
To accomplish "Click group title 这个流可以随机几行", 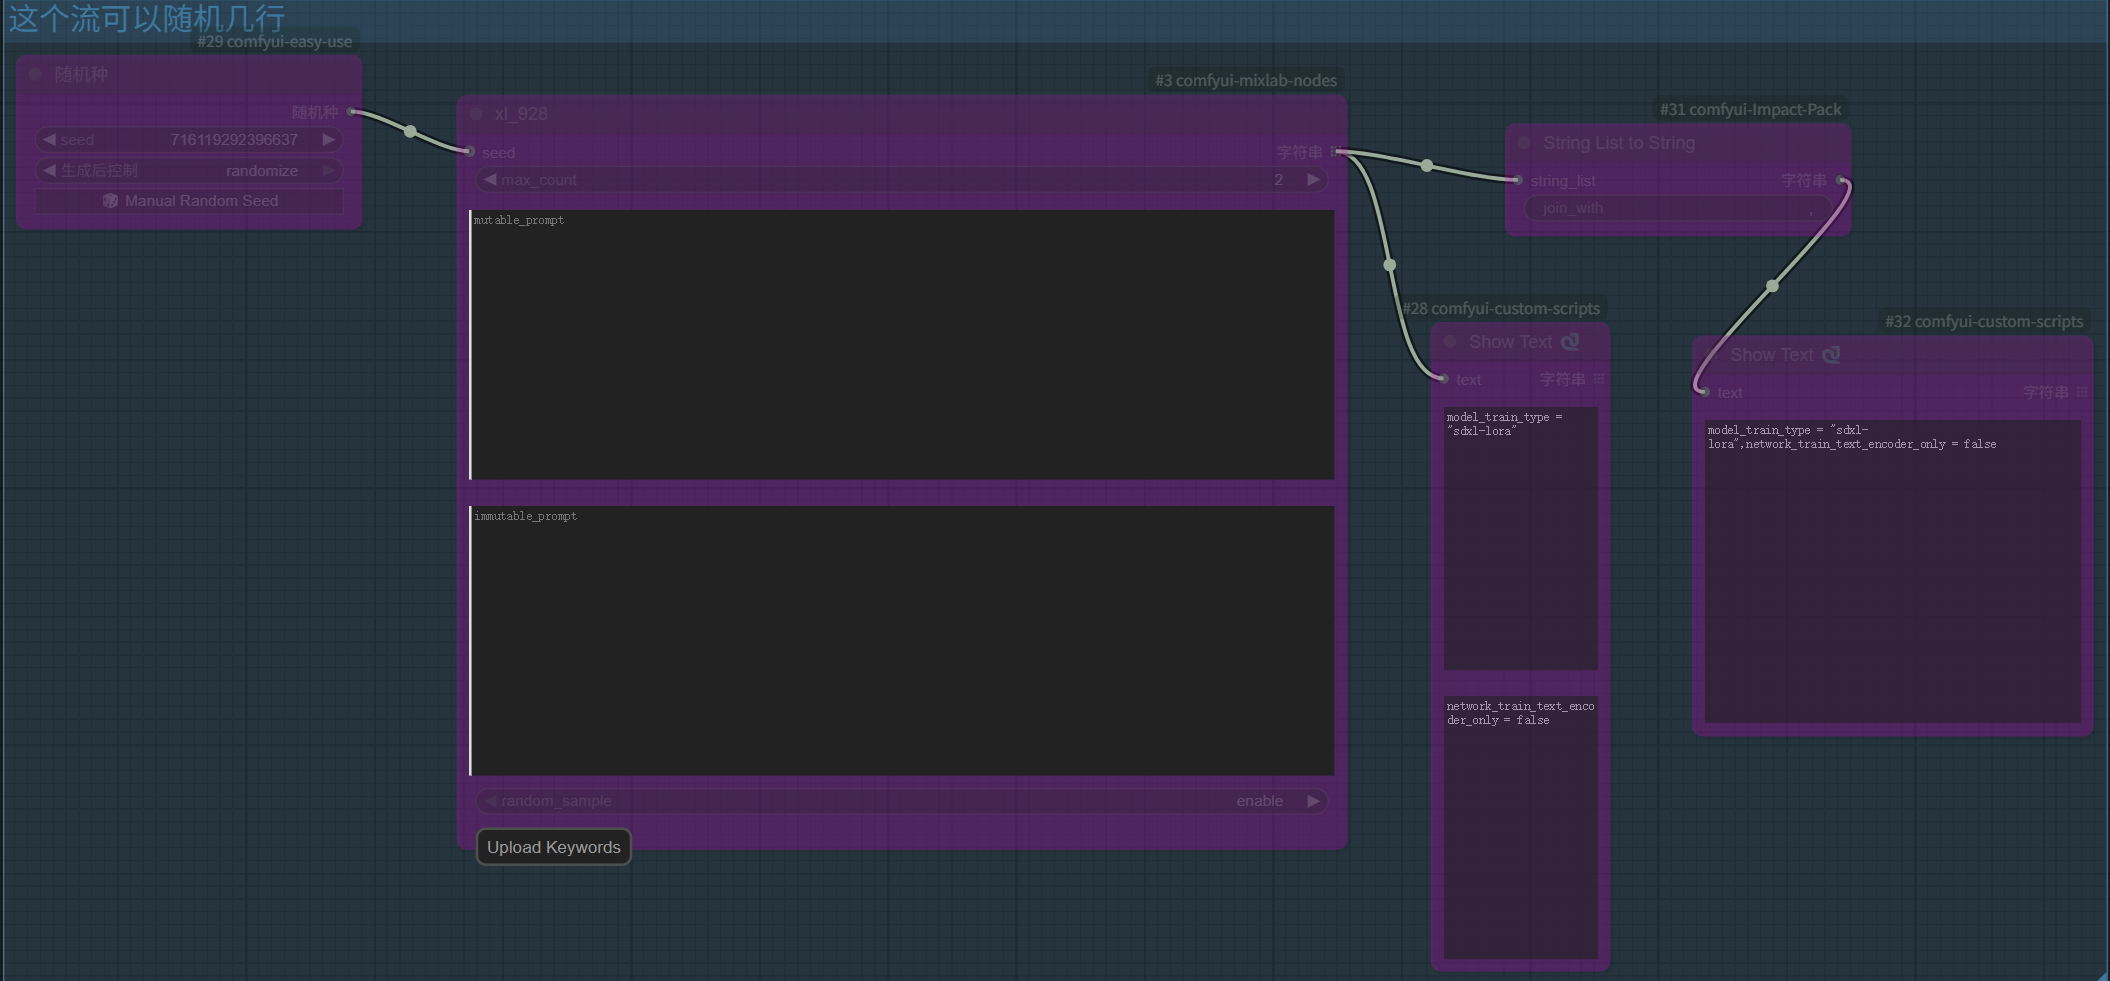I will coord(147,18).
